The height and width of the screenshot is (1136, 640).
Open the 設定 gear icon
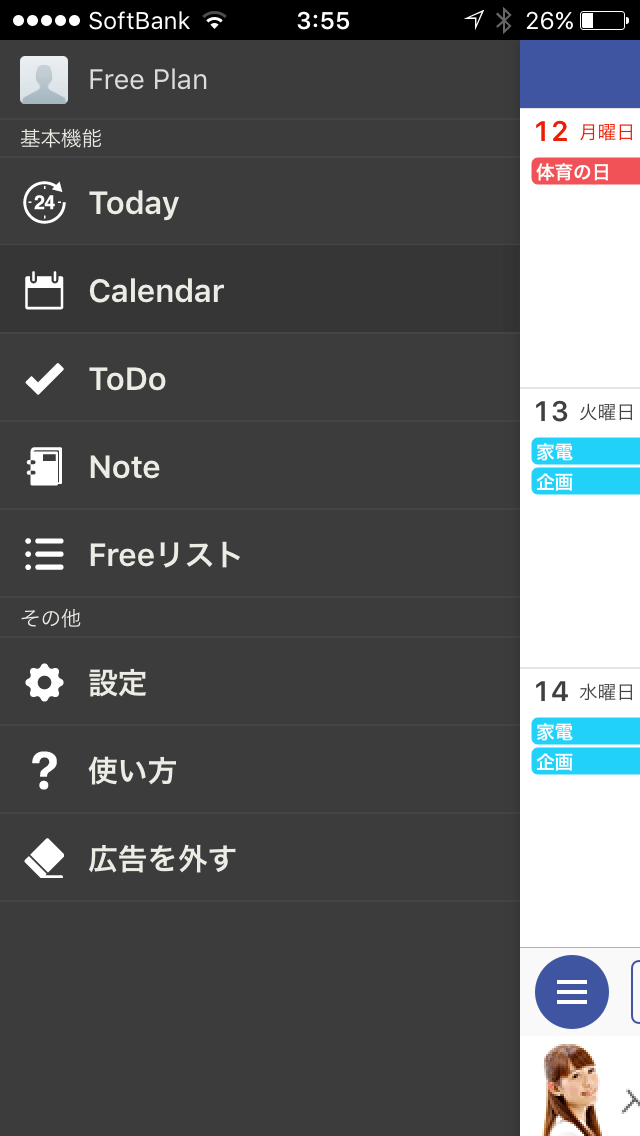coord(44,682)
